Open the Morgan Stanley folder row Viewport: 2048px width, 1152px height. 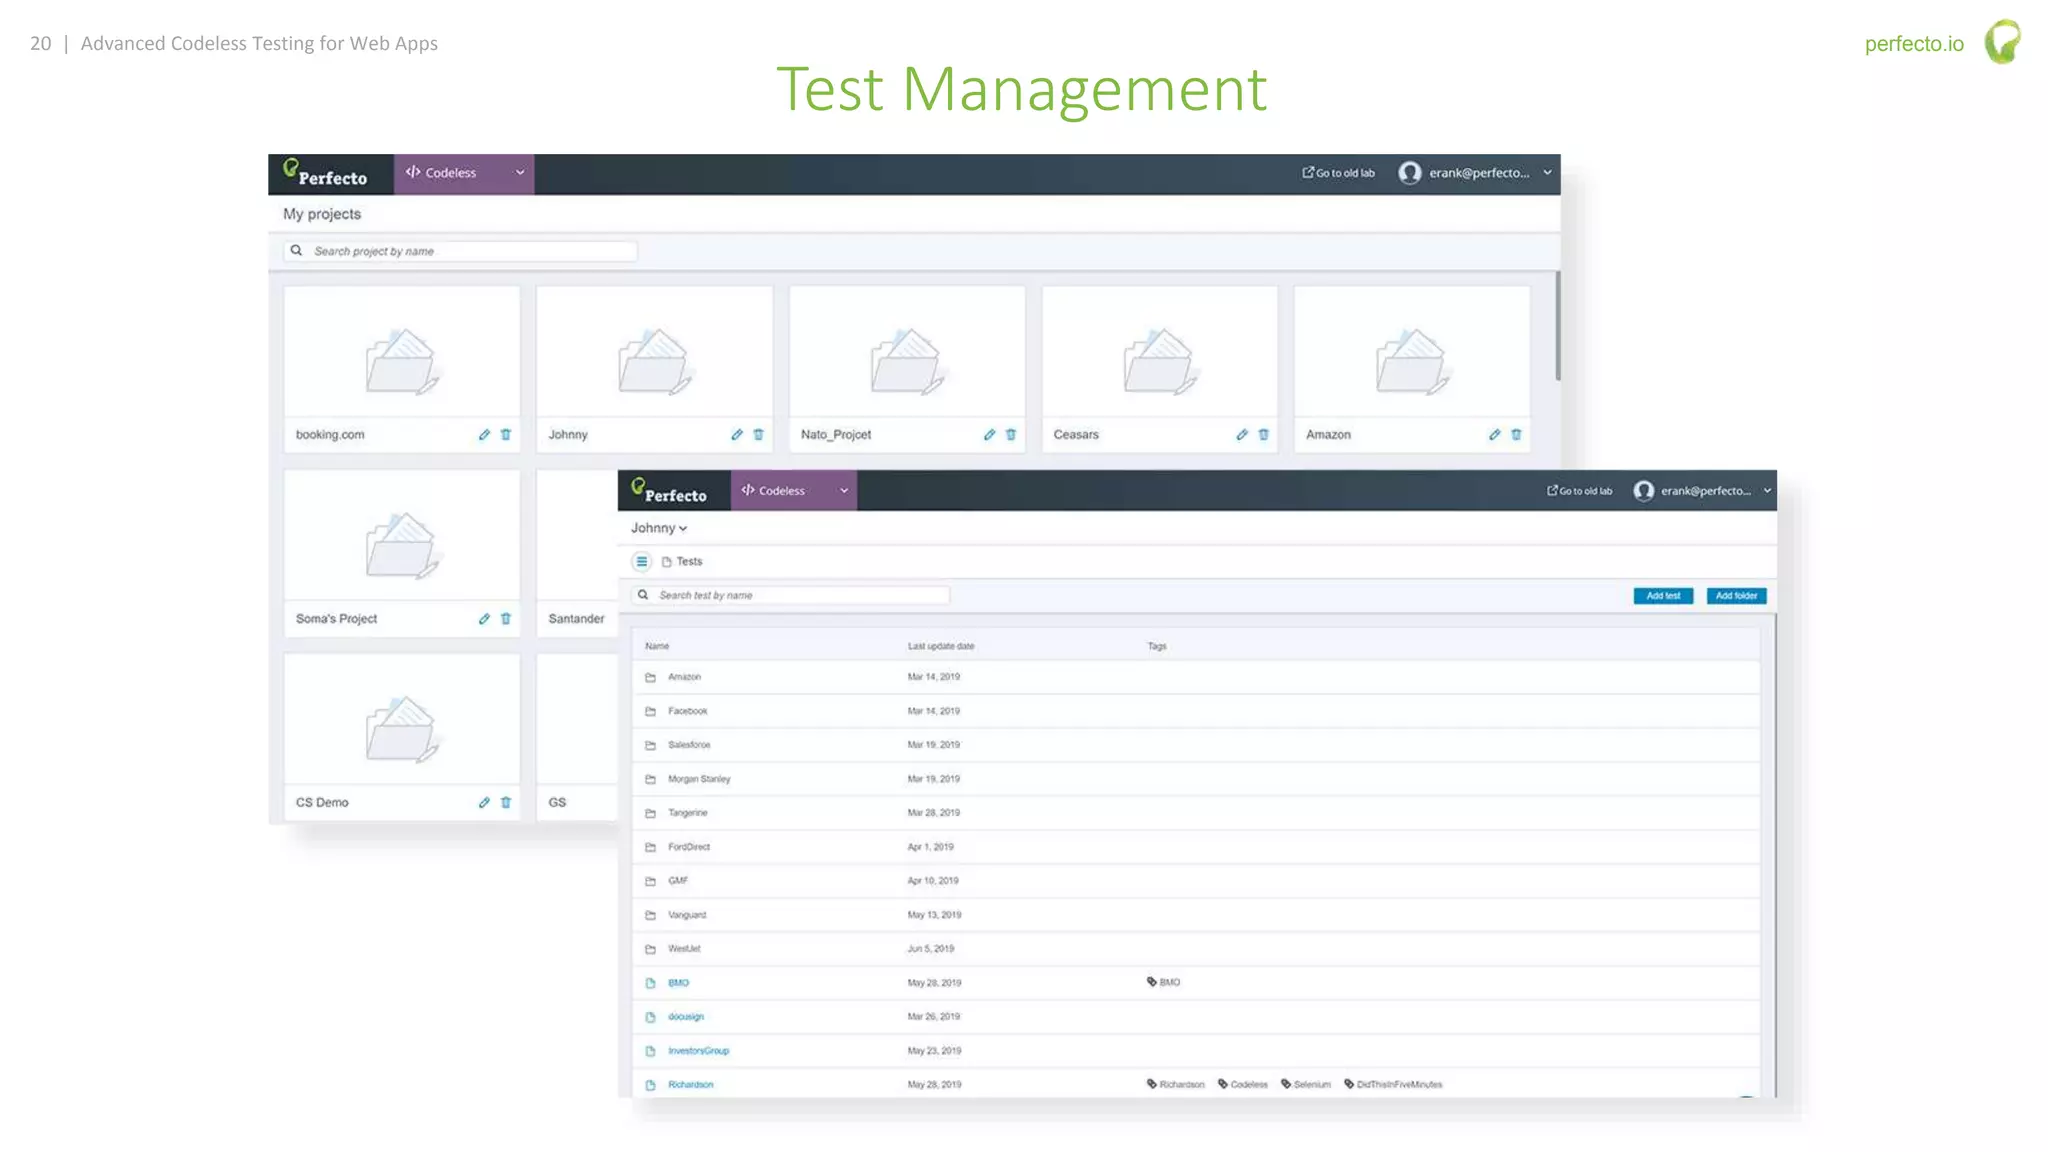click(1196, 779)
